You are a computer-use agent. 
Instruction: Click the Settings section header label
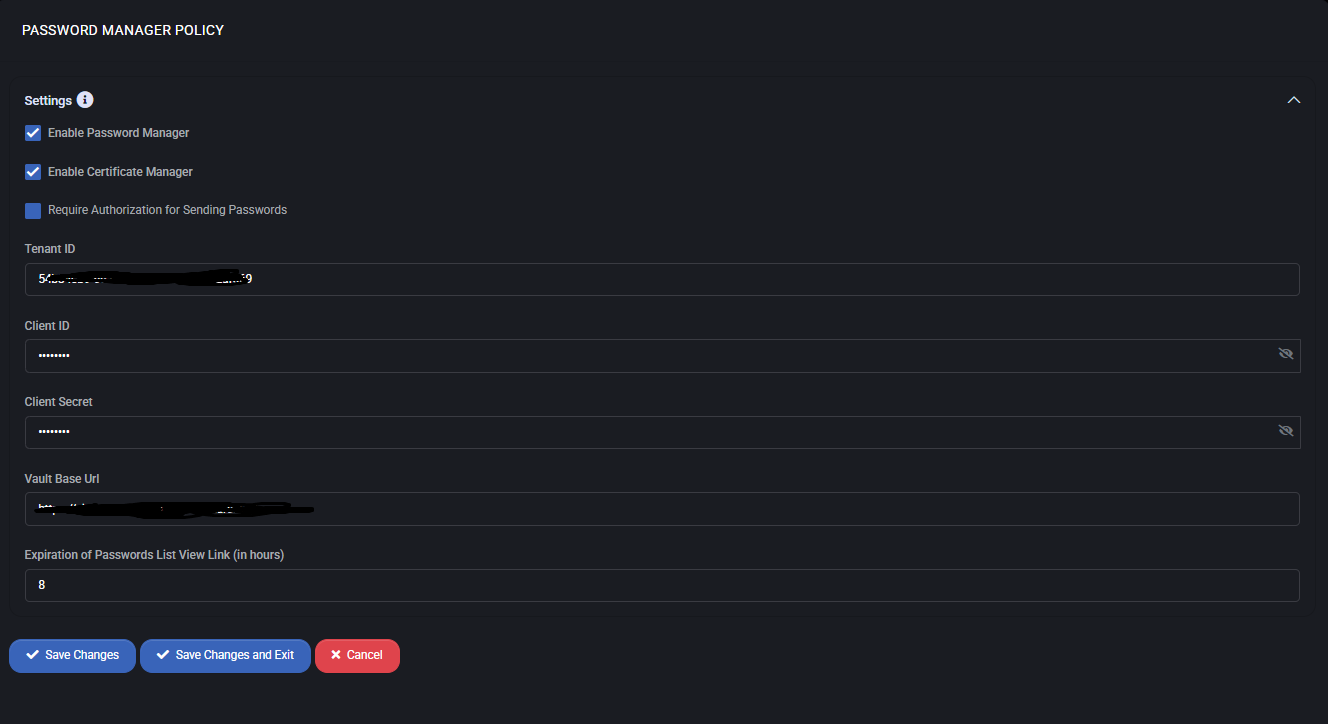pyautogui.click(x=48, y=101)
